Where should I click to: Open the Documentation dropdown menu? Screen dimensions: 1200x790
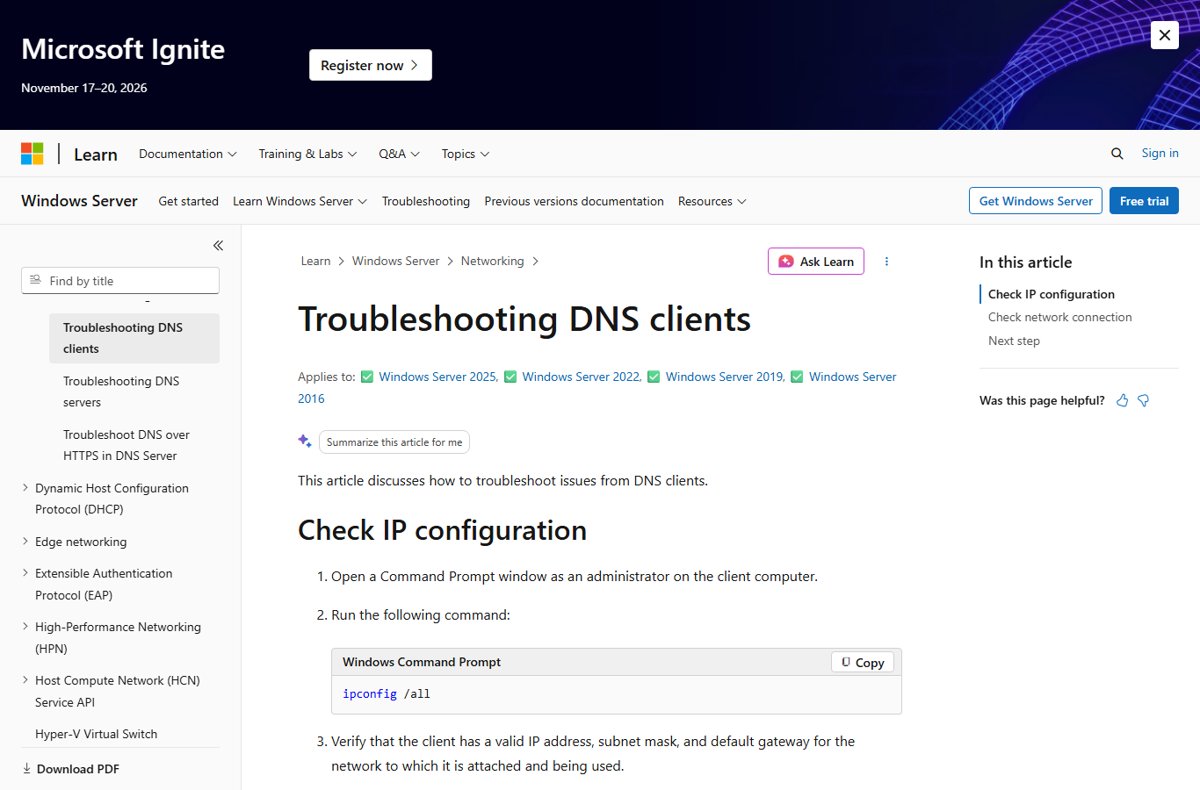pyautogui.click(x=188, y=154)
